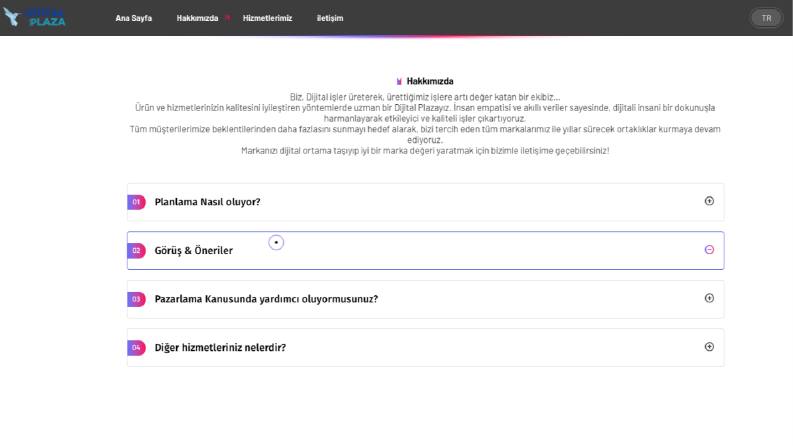Expand plus icon for Pazarlama Kanusunda question
This screenshot has width=793, height=446.
pyautogui.click(x=709, y=298)
